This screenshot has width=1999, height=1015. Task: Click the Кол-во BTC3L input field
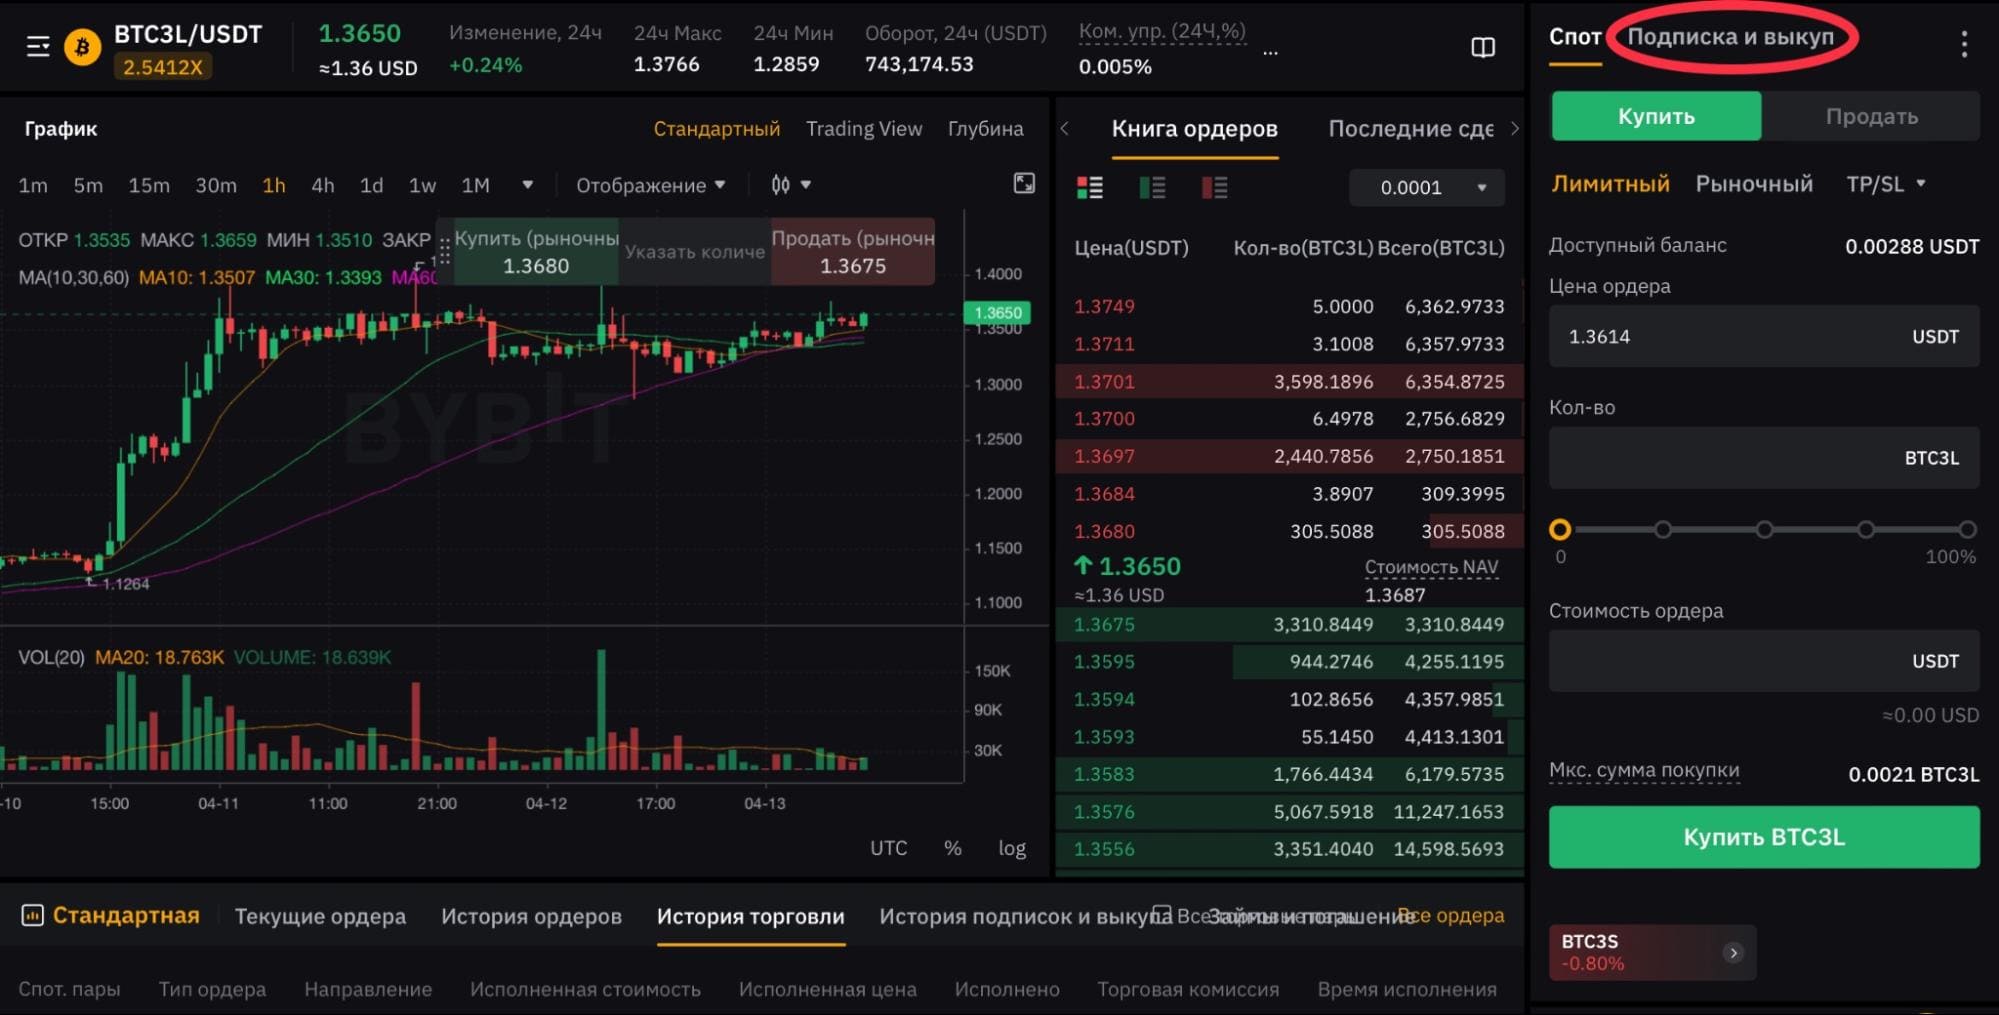coord(1764,458)
